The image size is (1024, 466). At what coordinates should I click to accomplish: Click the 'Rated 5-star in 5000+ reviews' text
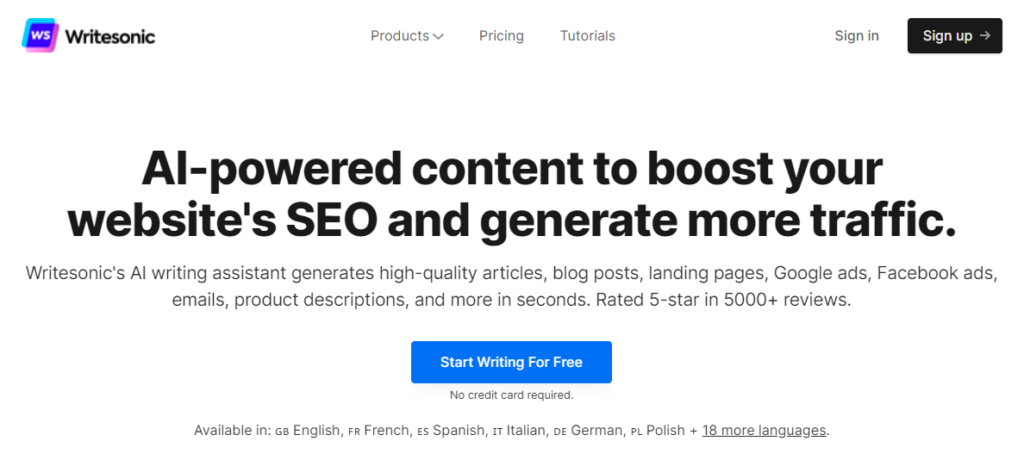tap(720, 300)
